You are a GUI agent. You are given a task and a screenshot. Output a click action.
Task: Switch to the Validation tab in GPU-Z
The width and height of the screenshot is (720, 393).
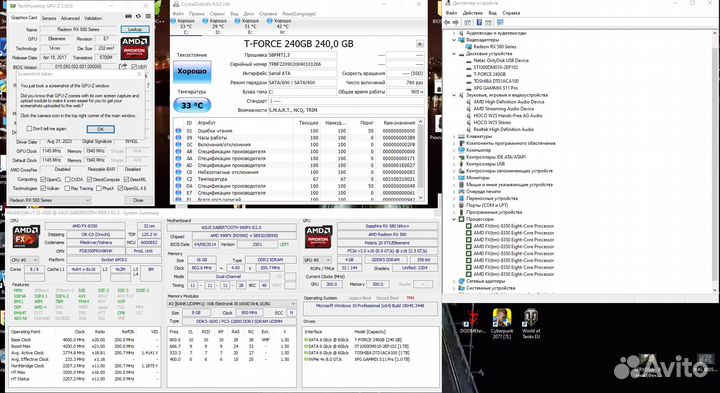coord(93,18)
